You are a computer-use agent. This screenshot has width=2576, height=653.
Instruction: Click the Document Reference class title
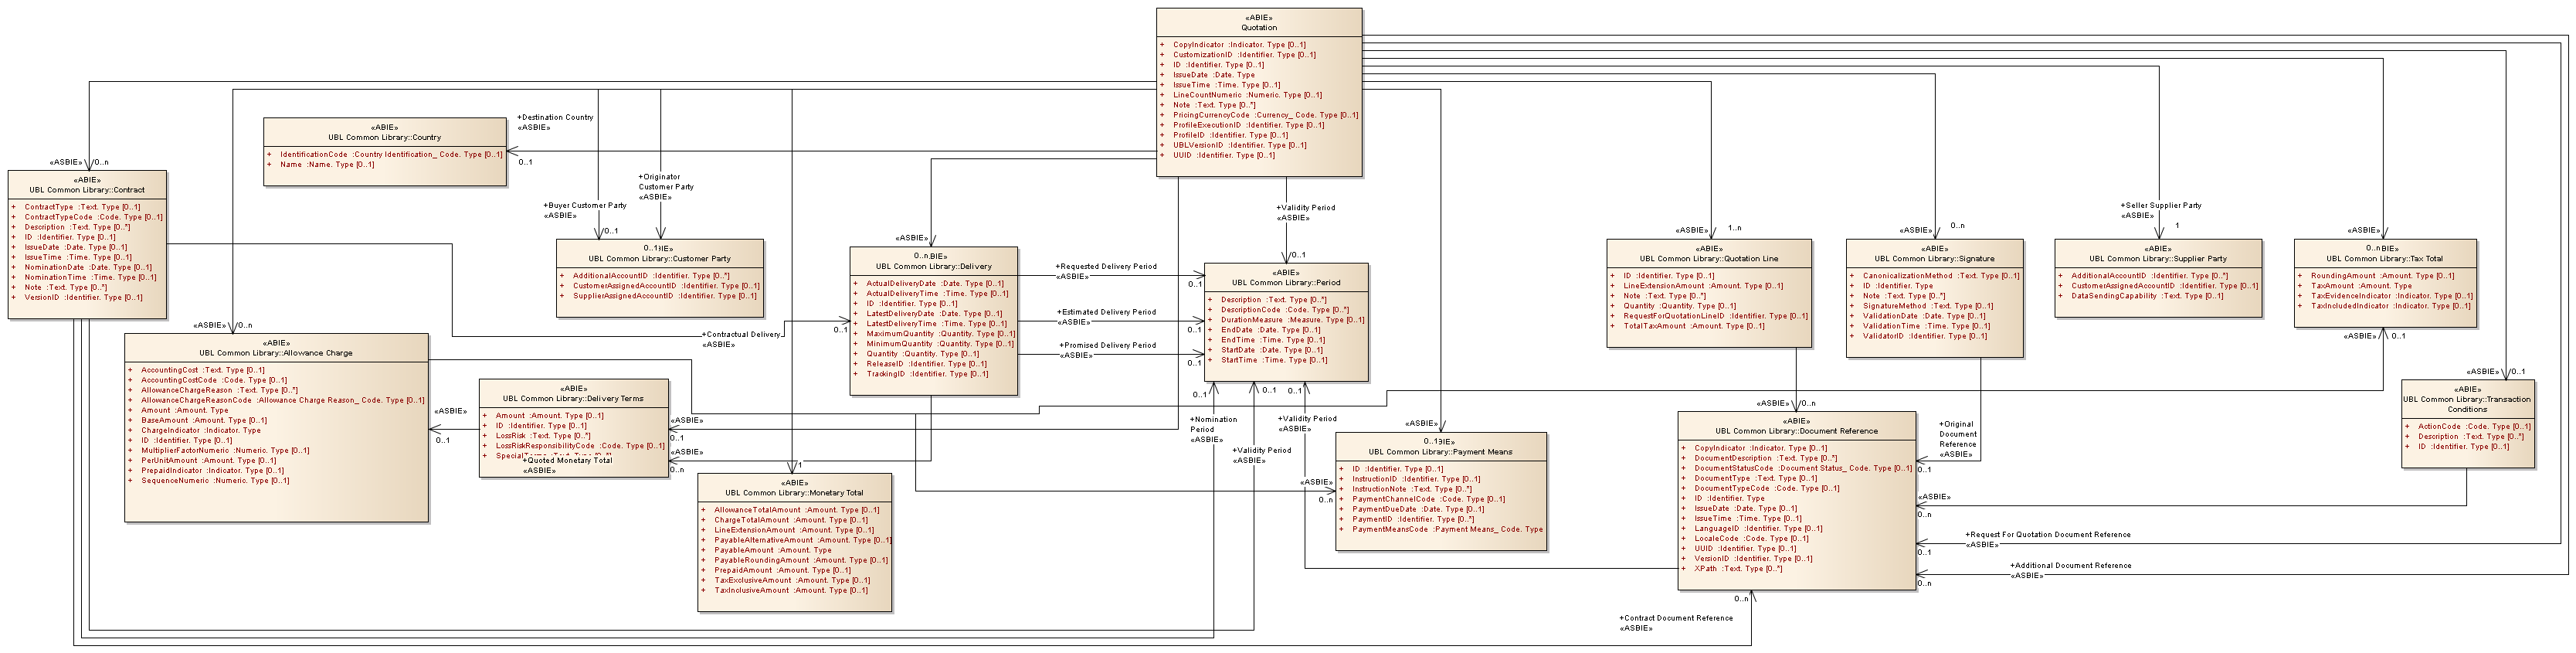click(x=1796, y=431)
